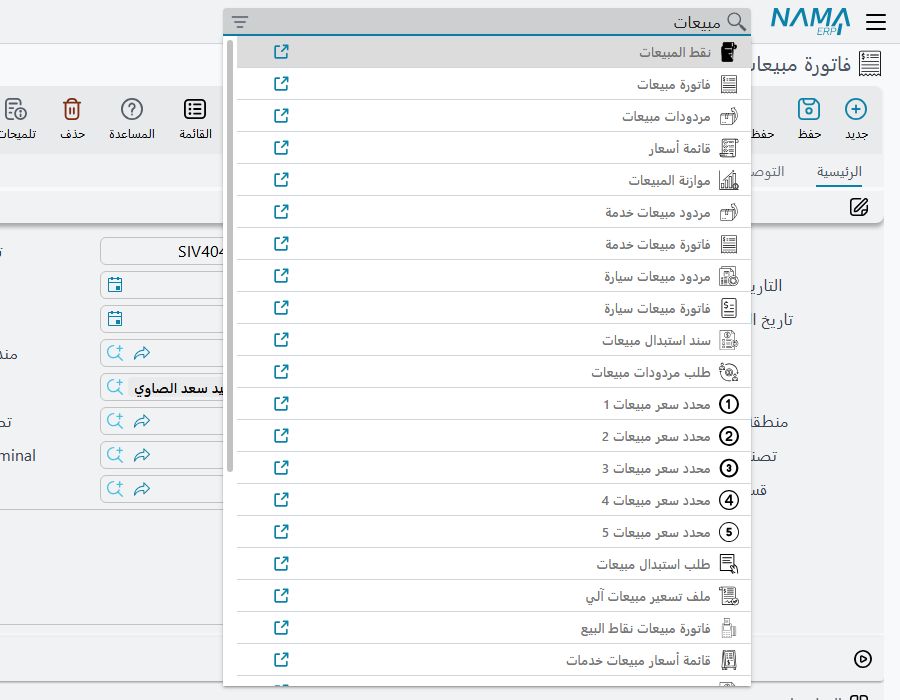Click the القائمة list view icon
The height and width of the screenshot is (700, 900).
click(x=195, y=109)
